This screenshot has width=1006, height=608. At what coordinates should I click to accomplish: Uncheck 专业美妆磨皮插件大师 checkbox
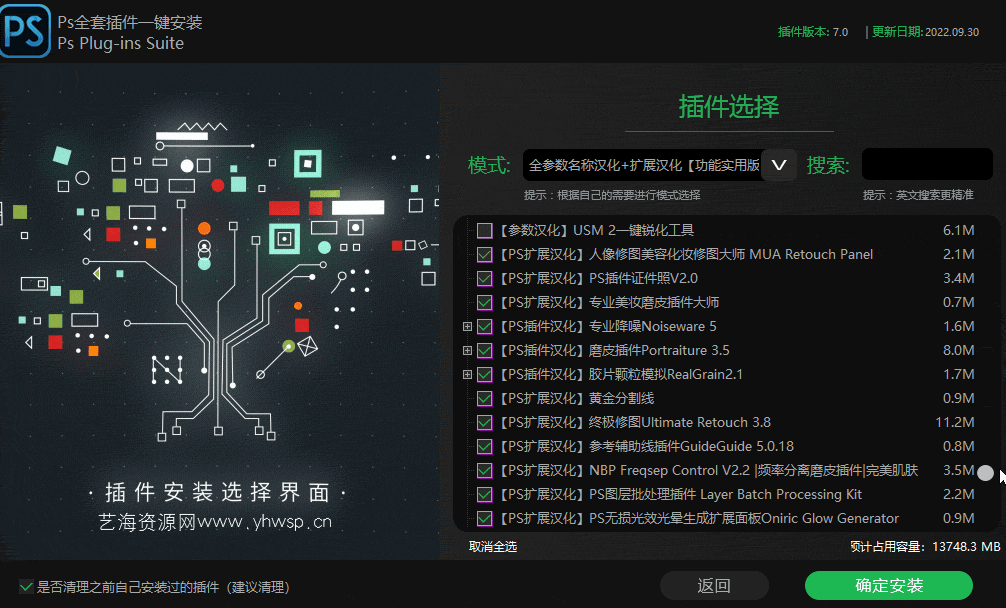[484, 303]
